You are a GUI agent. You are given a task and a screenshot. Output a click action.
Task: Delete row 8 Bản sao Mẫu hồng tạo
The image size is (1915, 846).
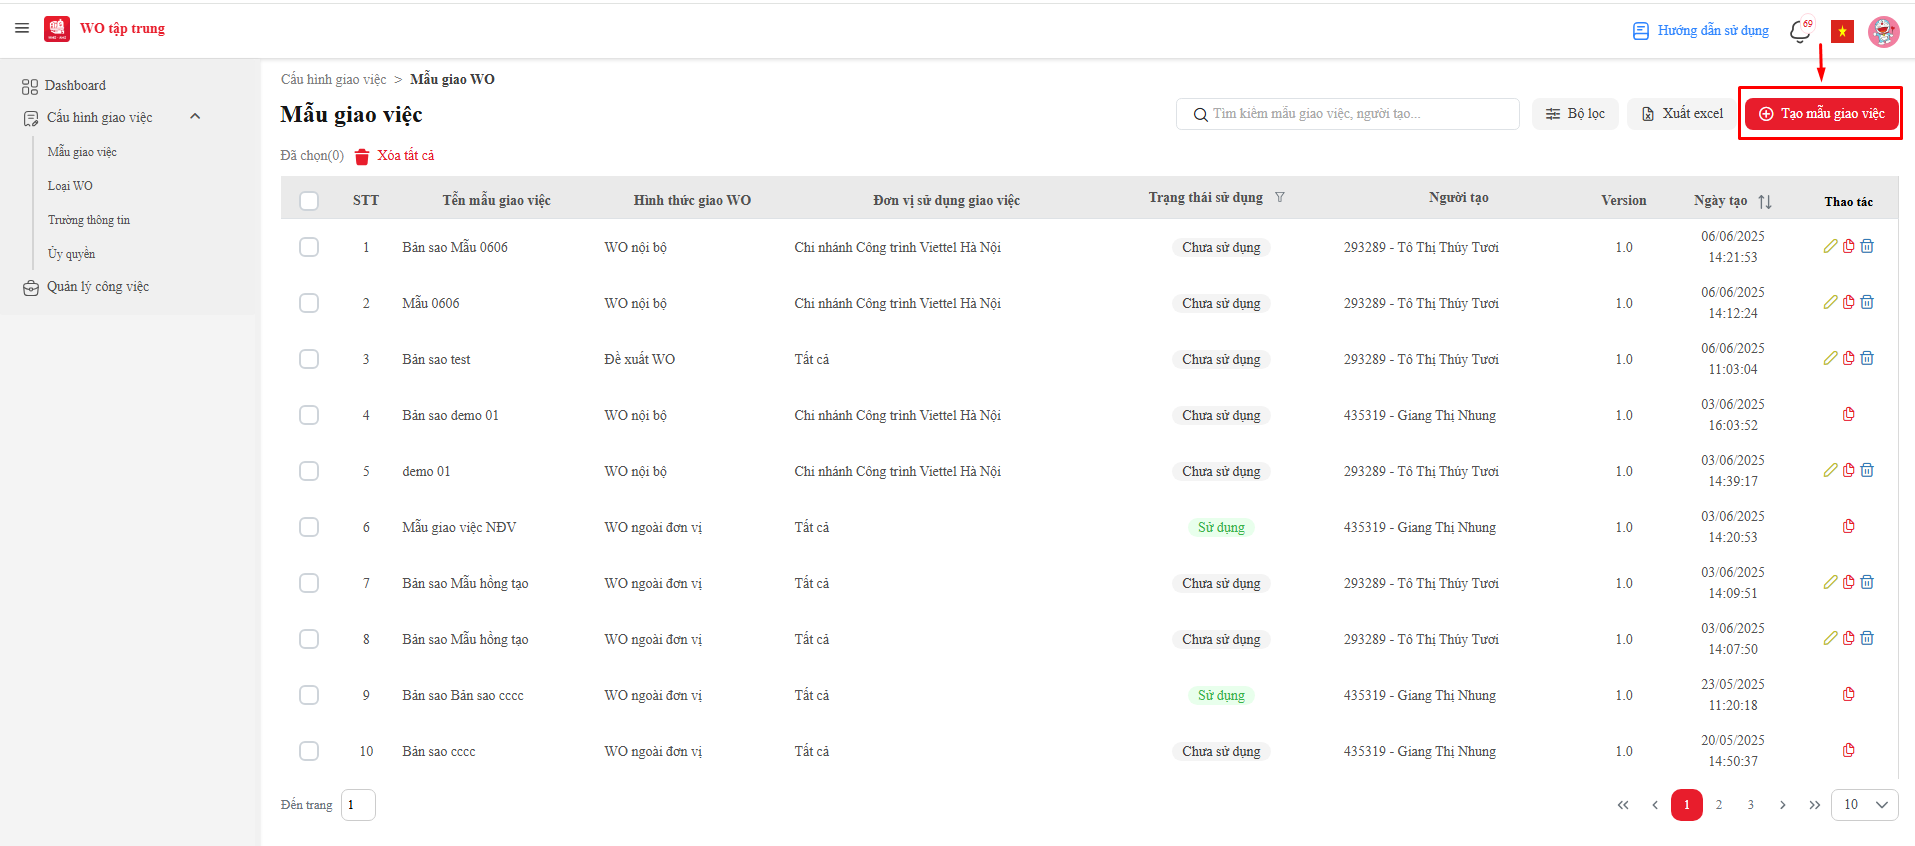[x=1867, y=638]
